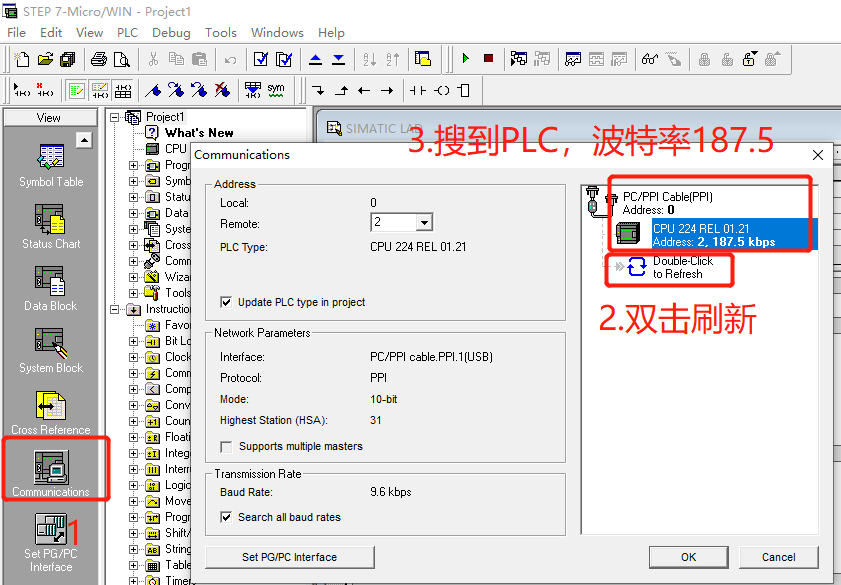Insert a contact using the contact symbol icon
841x585 pixels.
(418, 91)
